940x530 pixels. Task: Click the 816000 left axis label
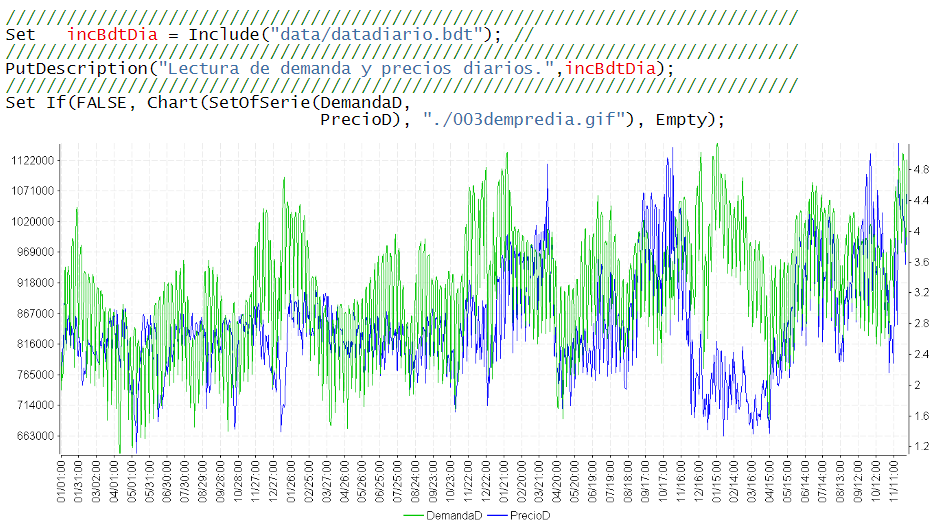click(x=35, y=344)
